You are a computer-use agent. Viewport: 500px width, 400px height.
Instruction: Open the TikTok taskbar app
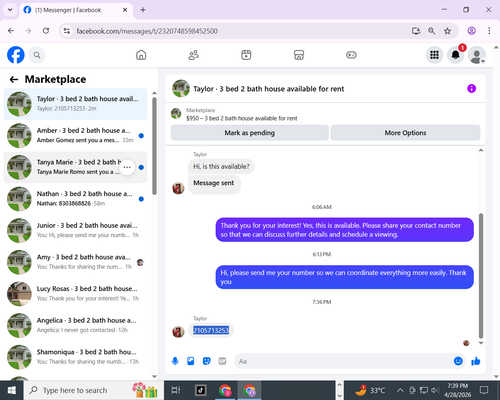[x=201, y=390]
